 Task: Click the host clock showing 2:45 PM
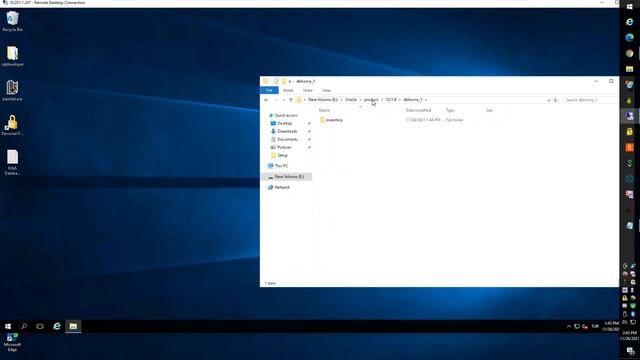tap(630, 336)
